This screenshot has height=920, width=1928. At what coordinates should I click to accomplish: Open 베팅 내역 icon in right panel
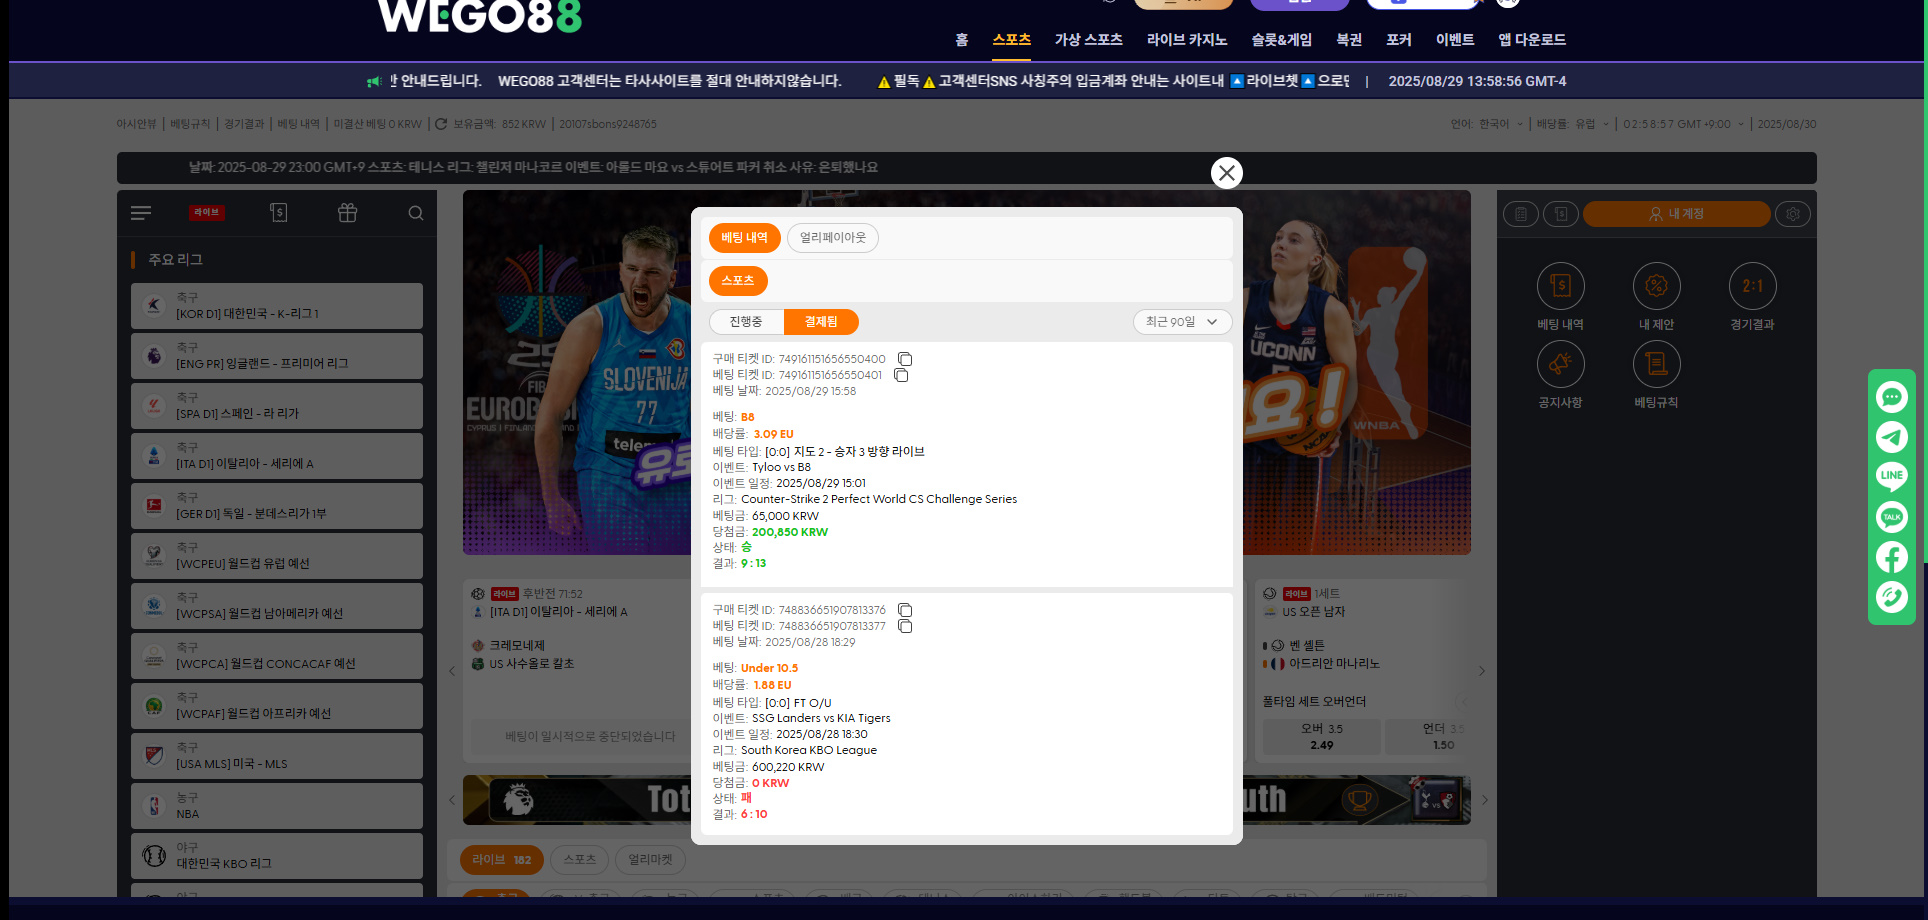tap(1561, 287)
